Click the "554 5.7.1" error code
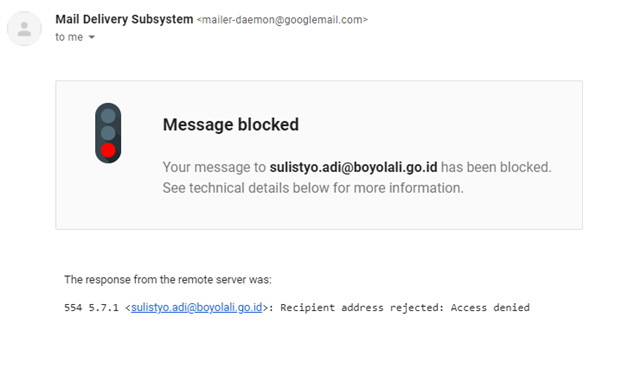Screen dimensions: 640x374 (91, 307)
